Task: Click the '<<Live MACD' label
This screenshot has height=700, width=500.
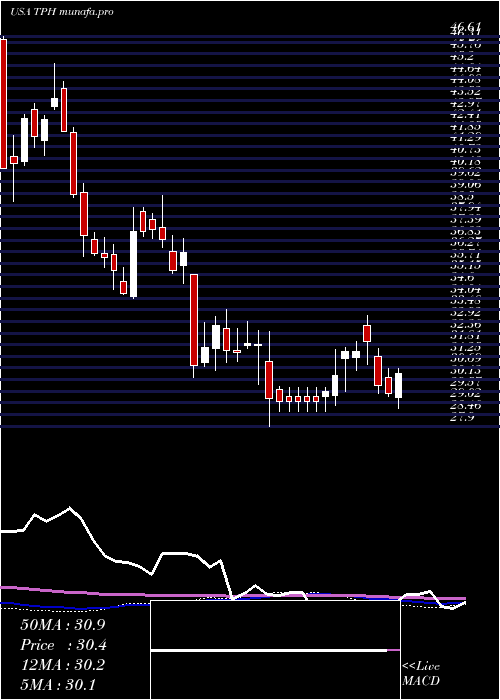Action: coord(421,674)
